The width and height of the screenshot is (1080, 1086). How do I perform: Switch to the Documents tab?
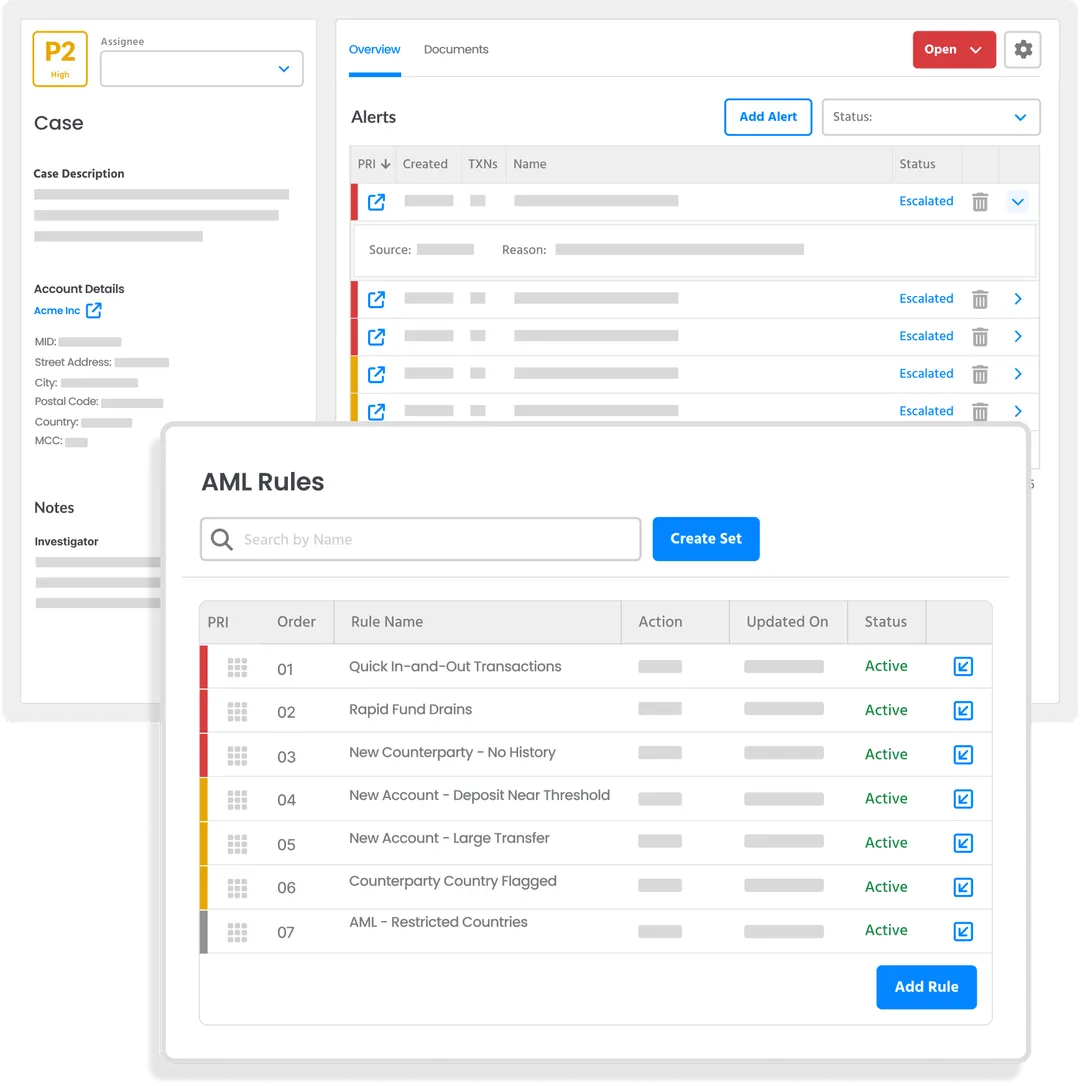tap(456, 49)
